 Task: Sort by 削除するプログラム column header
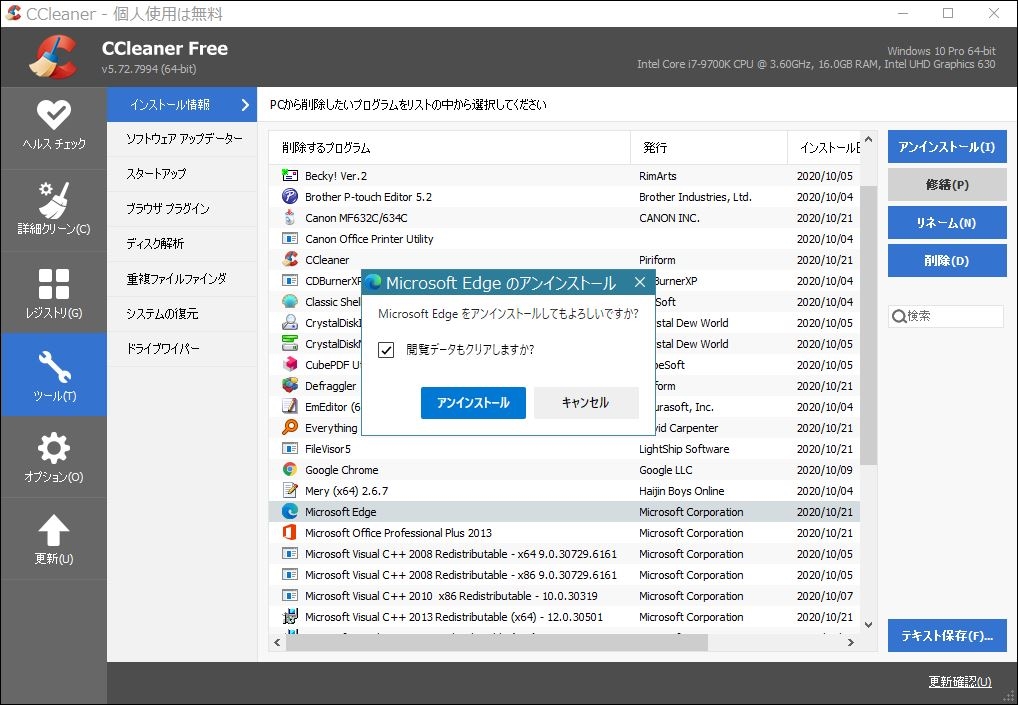point(449,148)
